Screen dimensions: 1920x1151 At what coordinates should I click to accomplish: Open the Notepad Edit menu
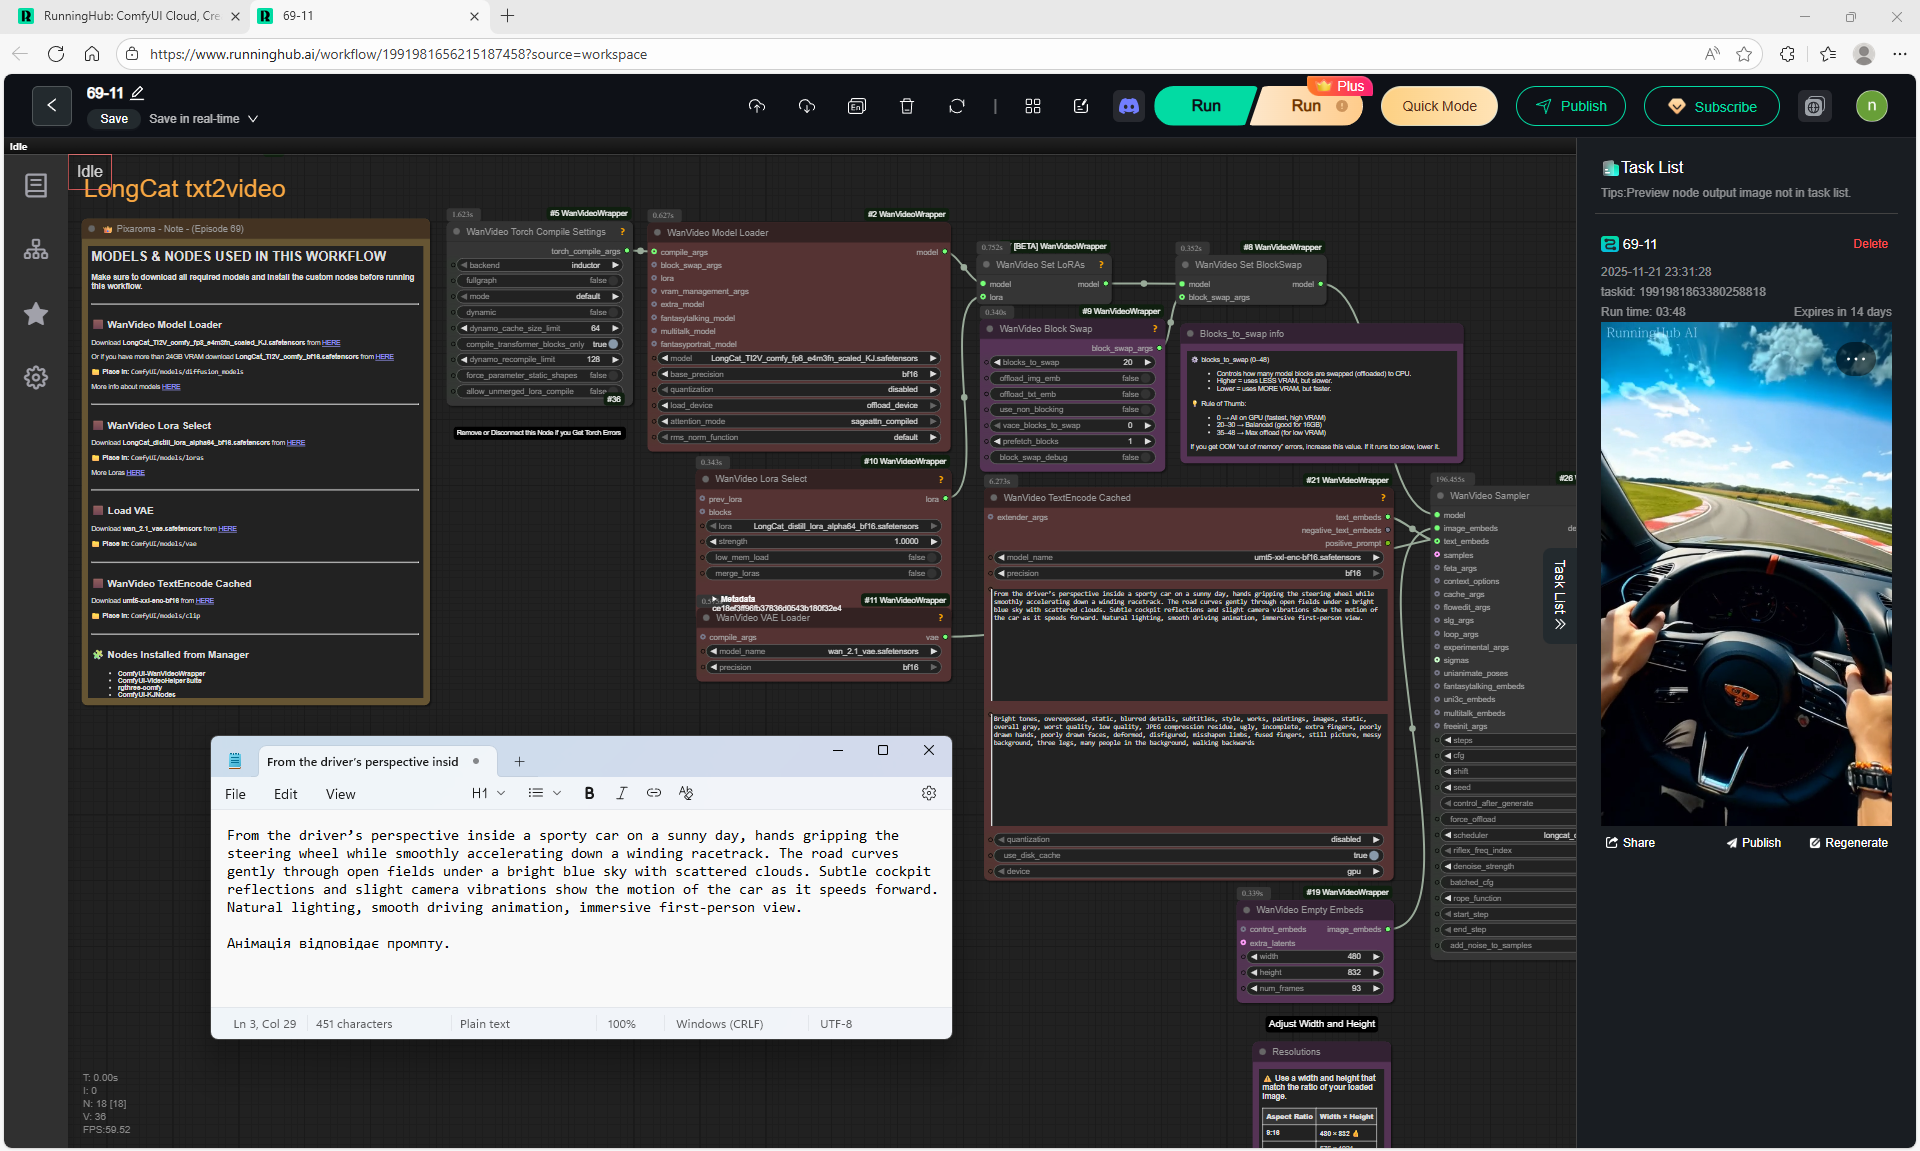(285, 794)
